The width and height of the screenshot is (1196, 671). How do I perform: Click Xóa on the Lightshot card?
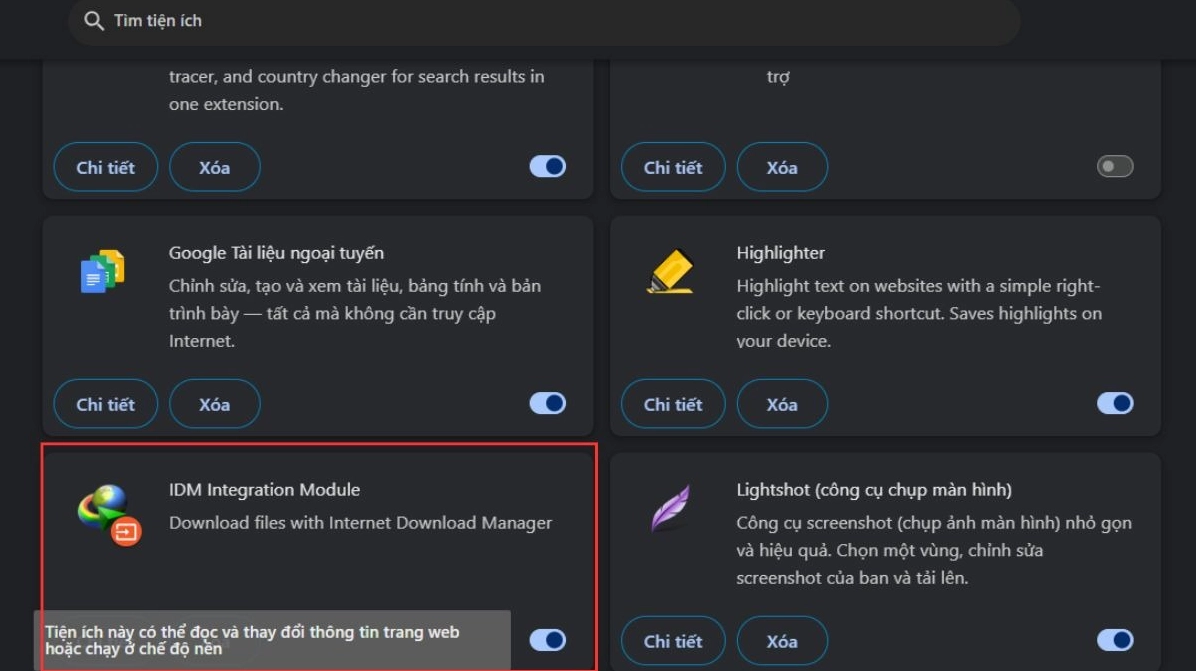782,641
